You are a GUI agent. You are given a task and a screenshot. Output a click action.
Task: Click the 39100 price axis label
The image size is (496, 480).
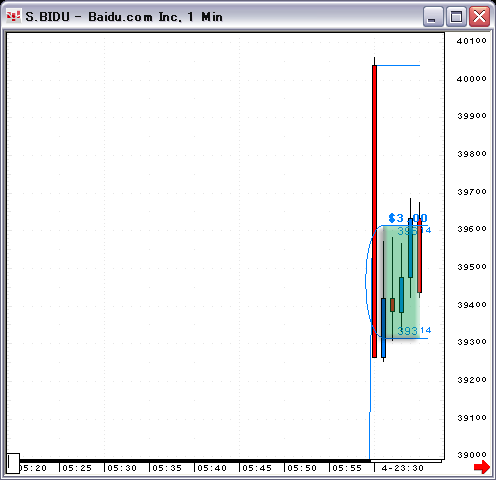(x=471, y=418)
